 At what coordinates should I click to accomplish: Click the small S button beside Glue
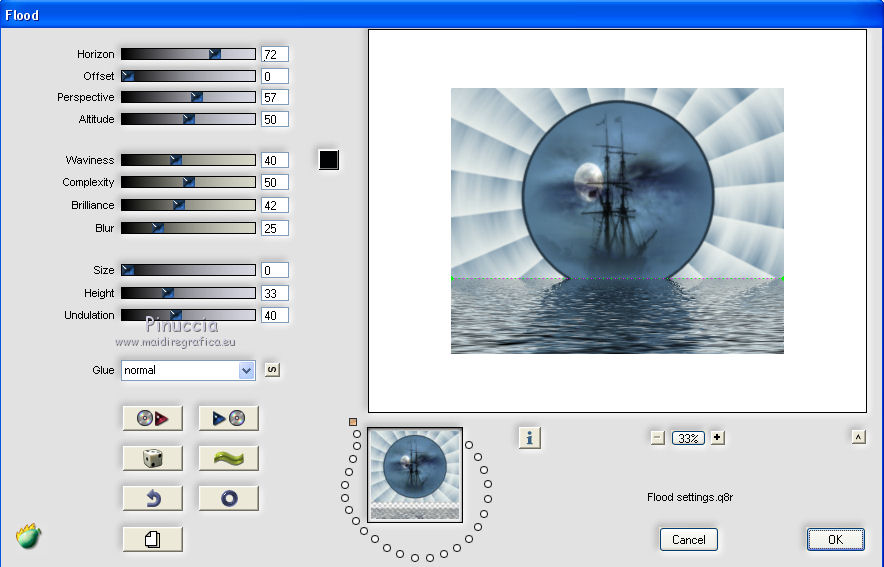click(x=272, y=370)
